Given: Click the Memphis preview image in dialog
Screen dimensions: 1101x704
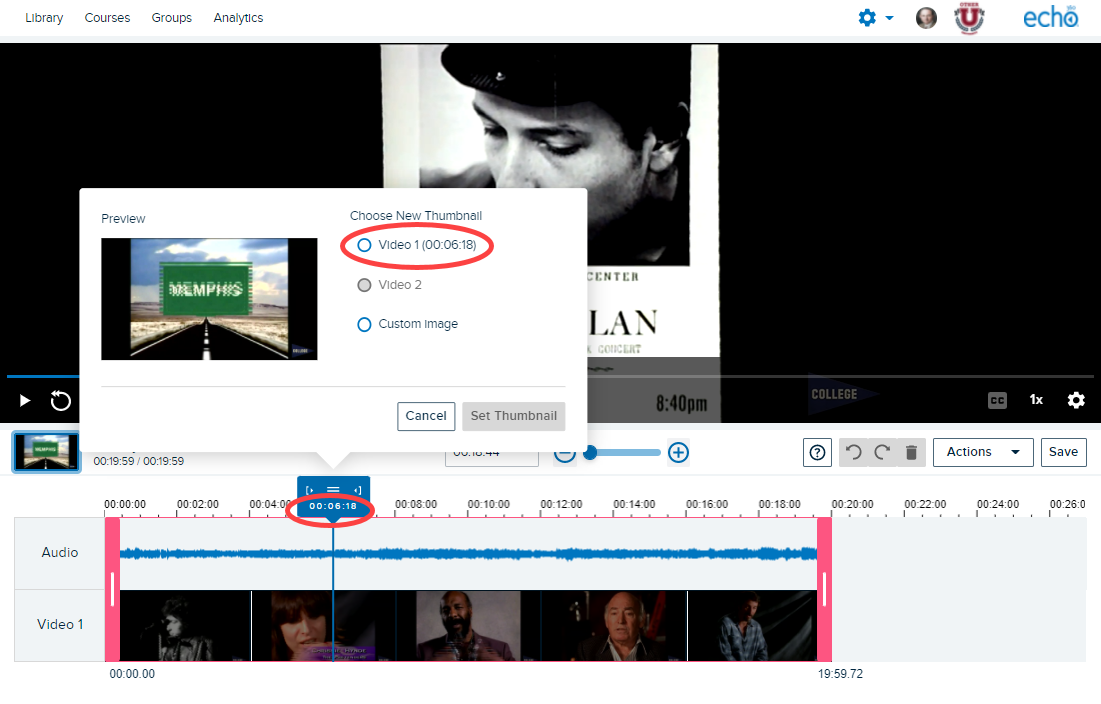Looking at the screenshot, I should (x=209, y=299).
